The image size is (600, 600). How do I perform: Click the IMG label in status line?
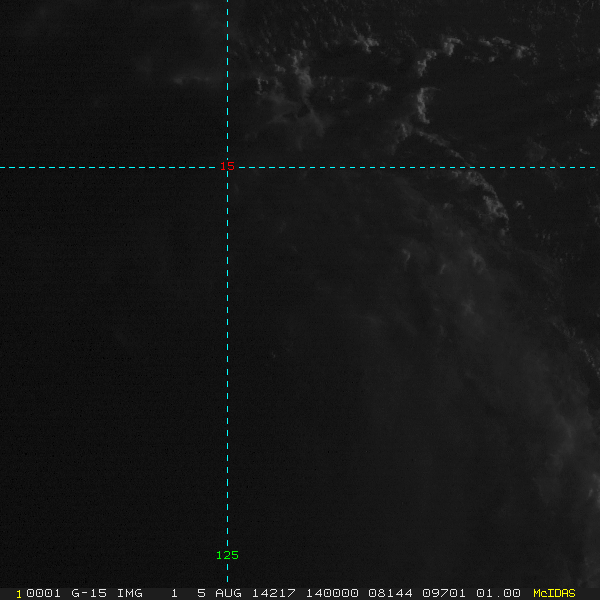[x=130, y=593]
